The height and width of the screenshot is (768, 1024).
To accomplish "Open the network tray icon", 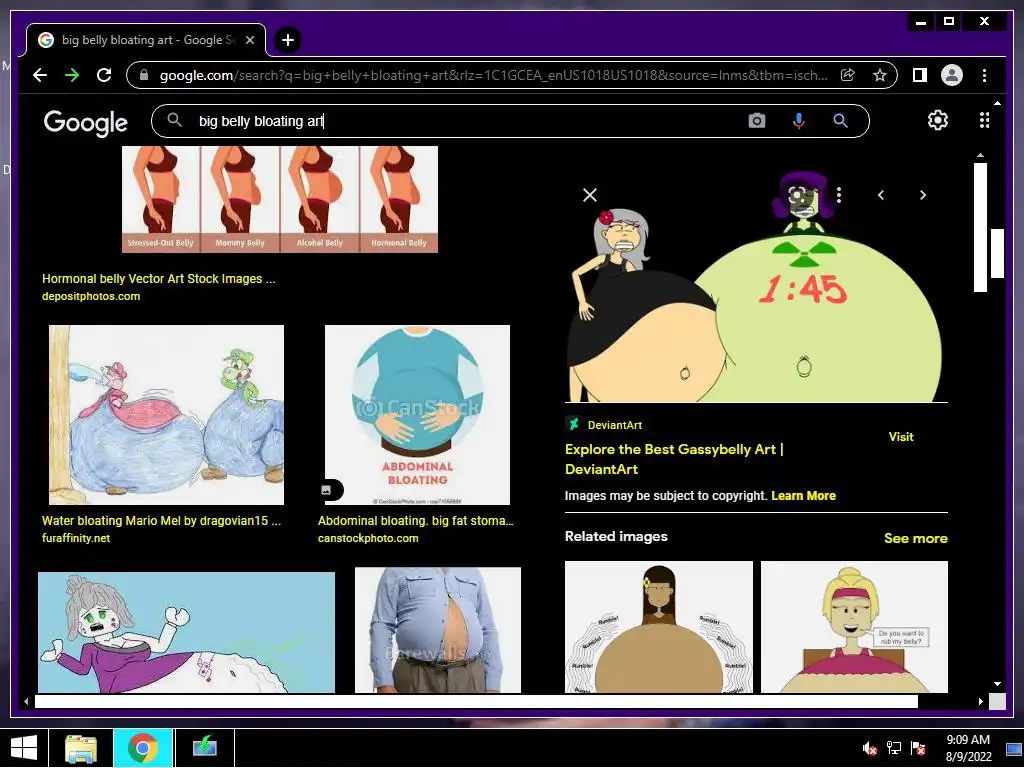I will (x=893, y=748).
